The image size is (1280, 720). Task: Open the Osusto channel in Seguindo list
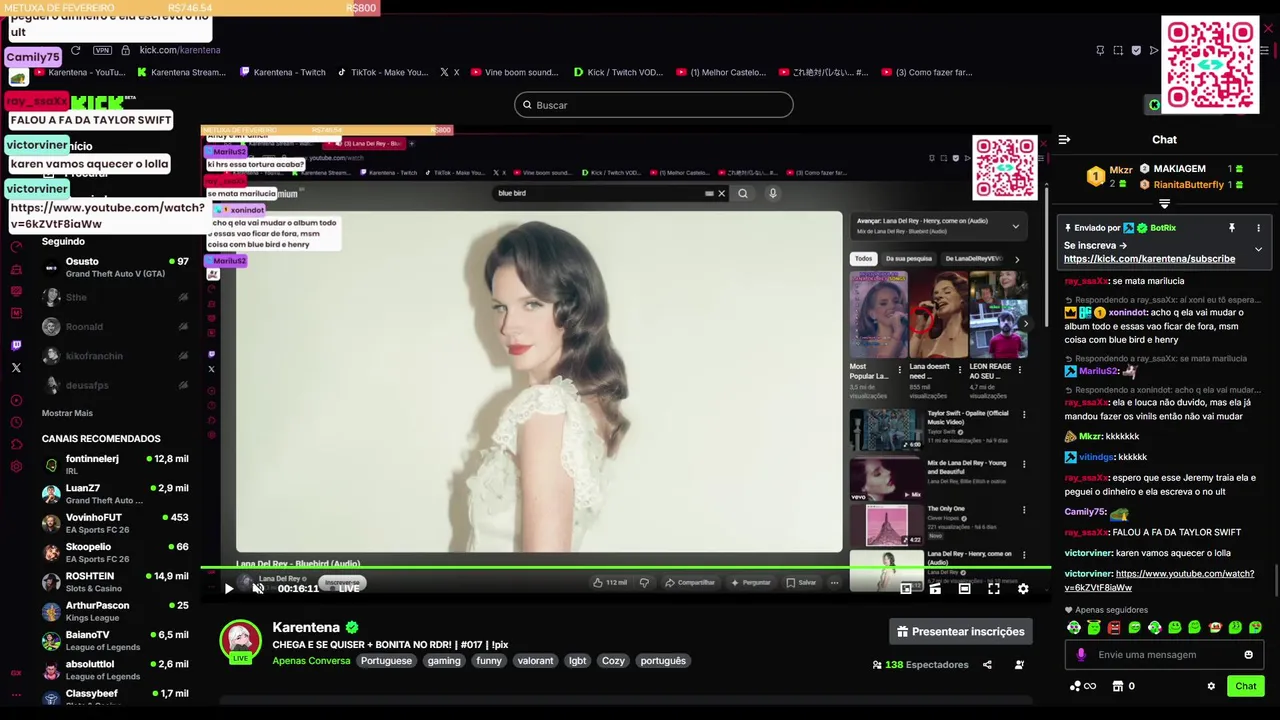coord(115,267)
